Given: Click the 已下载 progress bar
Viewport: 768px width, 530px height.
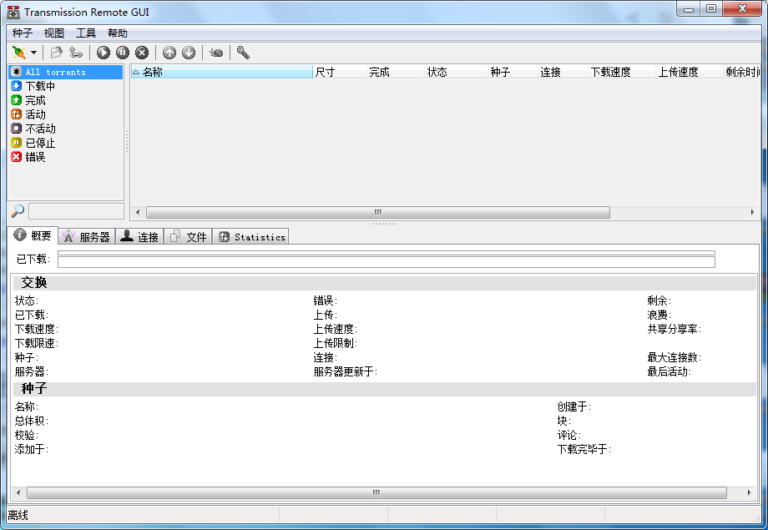Looking at the screenshot, I should 386,259.
